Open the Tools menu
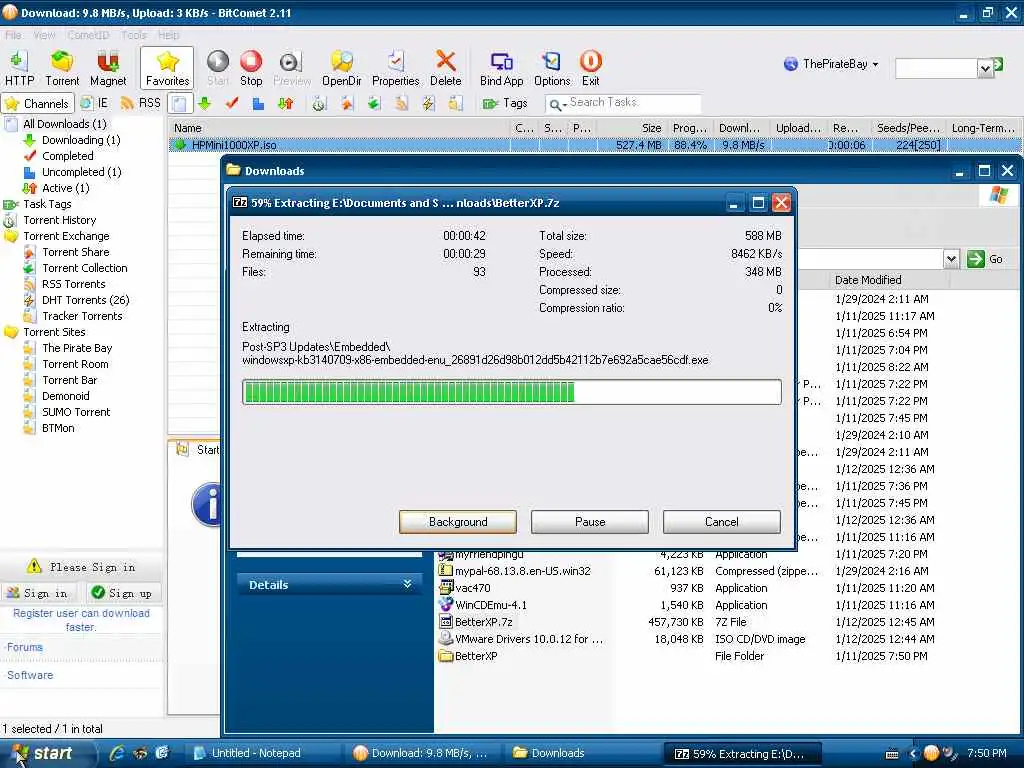Viewport: 1024px width, 768px height. (x=133, y=35)
